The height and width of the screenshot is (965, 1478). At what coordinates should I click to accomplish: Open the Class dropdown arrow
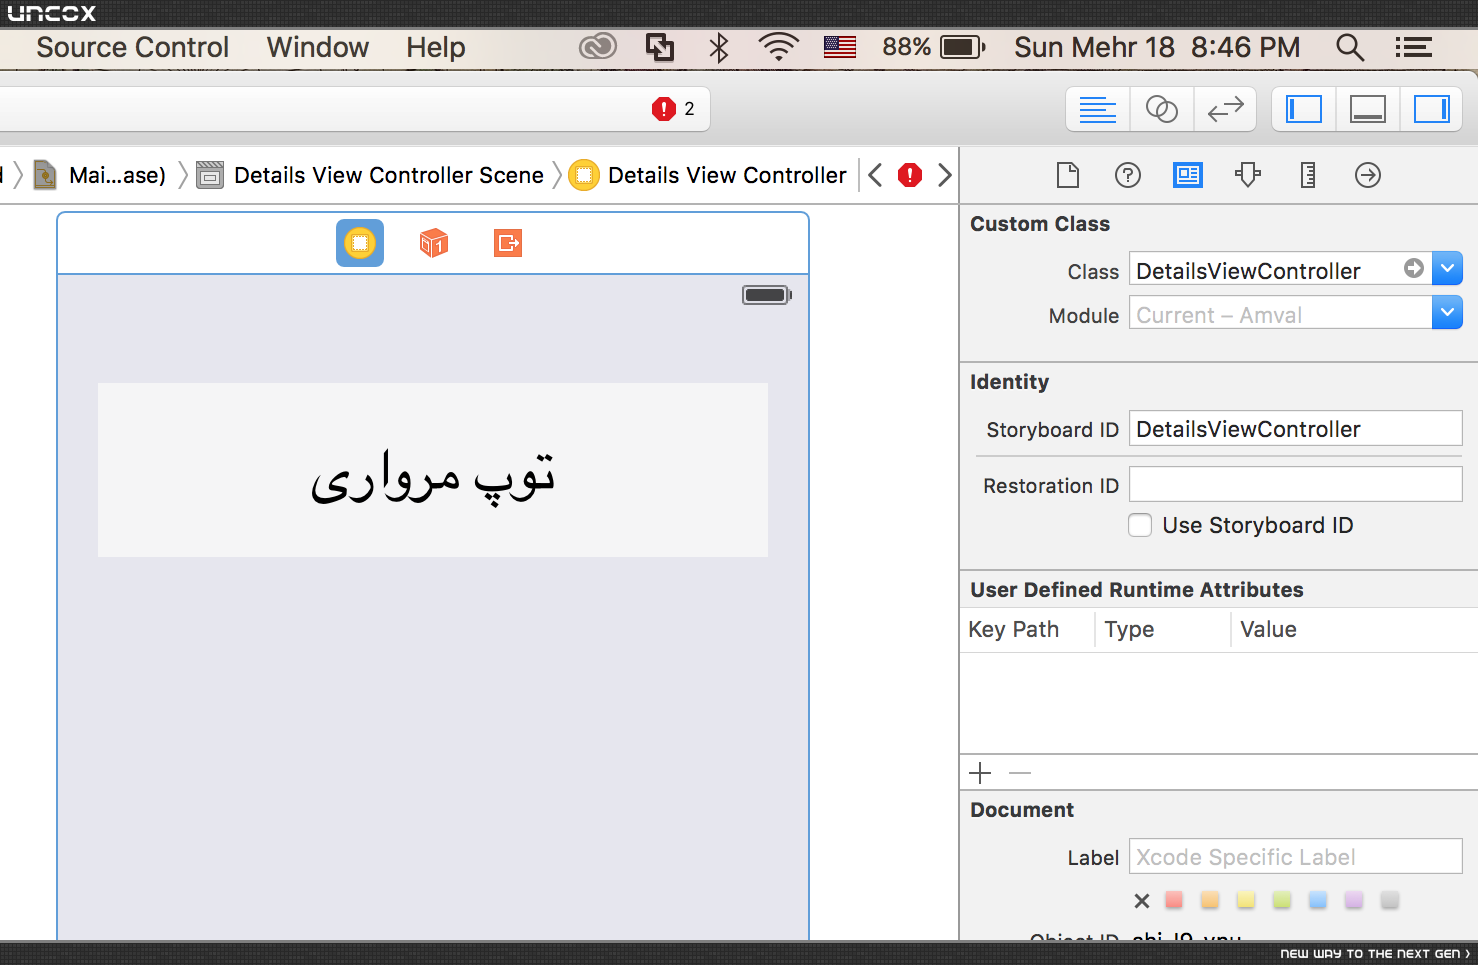pyautogui.click(x=1447, y=268)
